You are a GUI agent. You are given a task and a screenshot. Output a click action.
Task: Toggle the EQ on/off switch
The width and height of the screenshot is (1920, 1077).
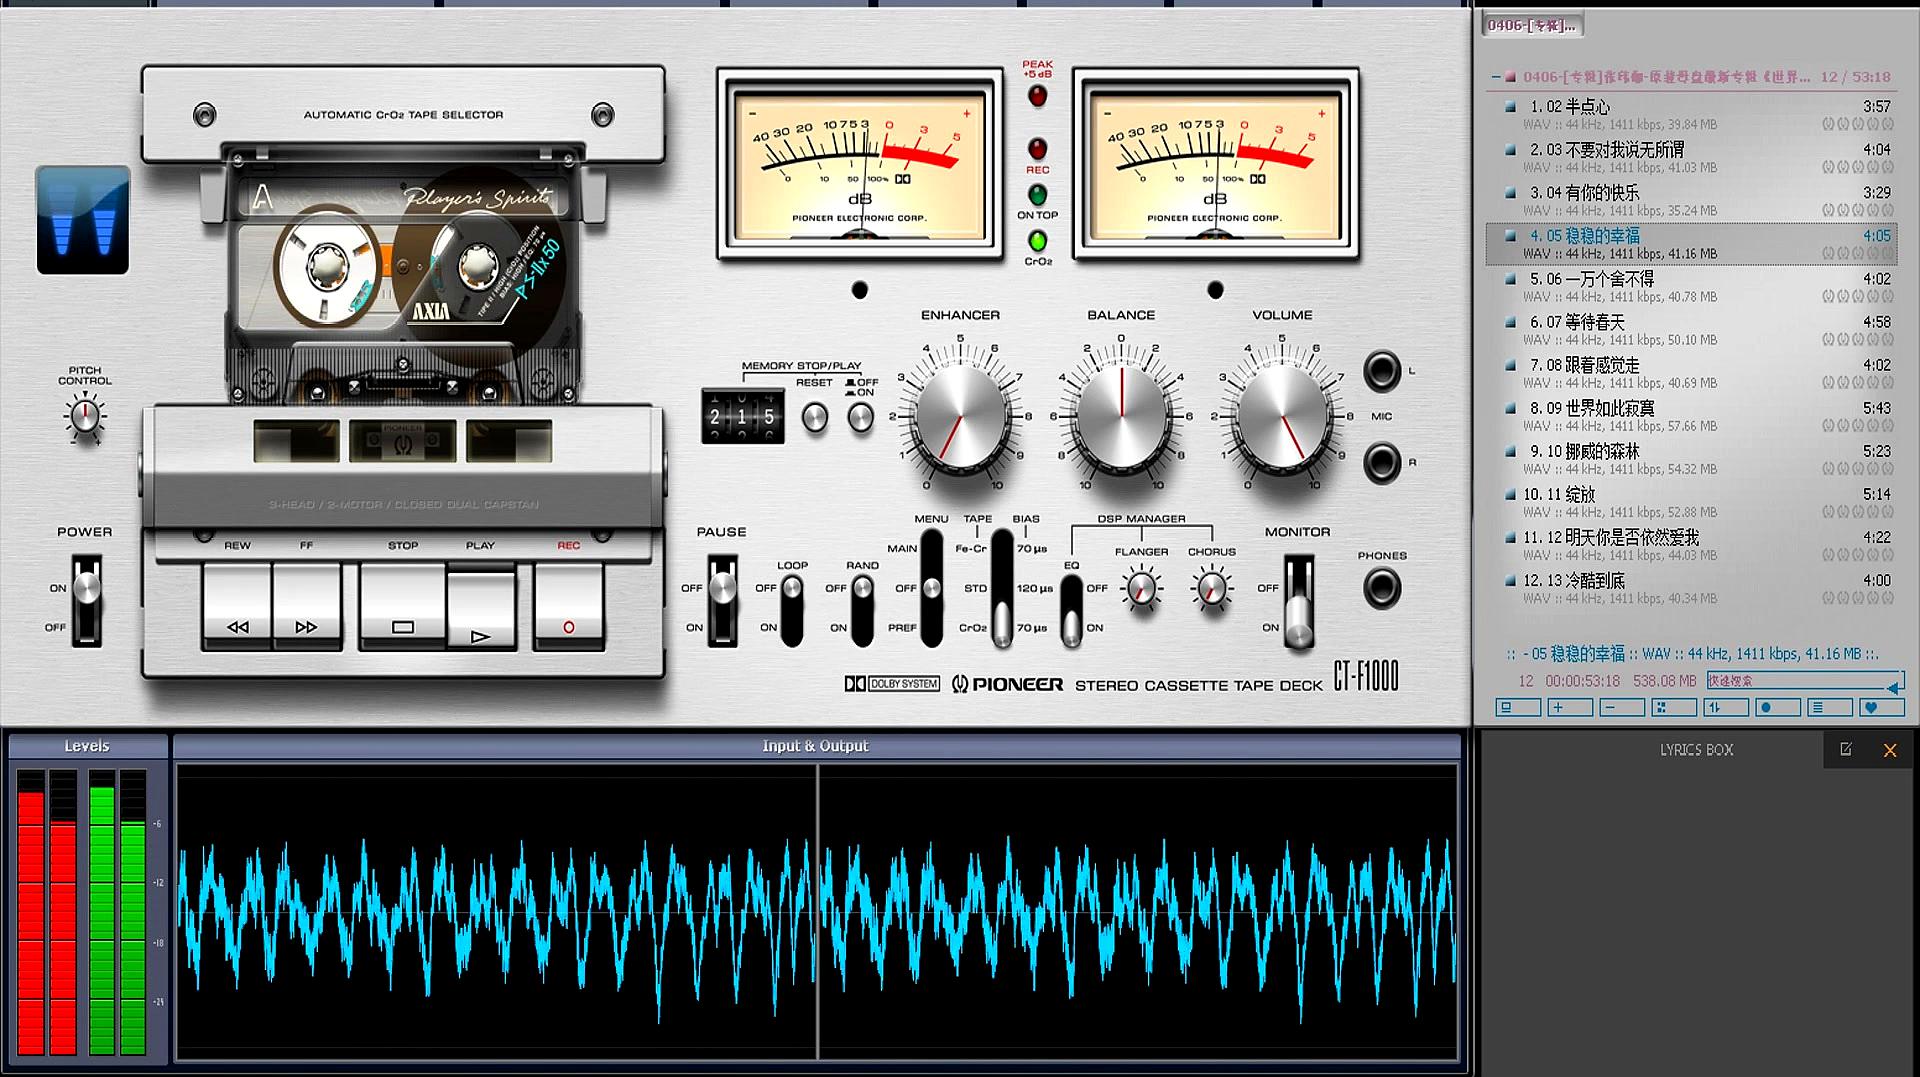(1071, 609)
